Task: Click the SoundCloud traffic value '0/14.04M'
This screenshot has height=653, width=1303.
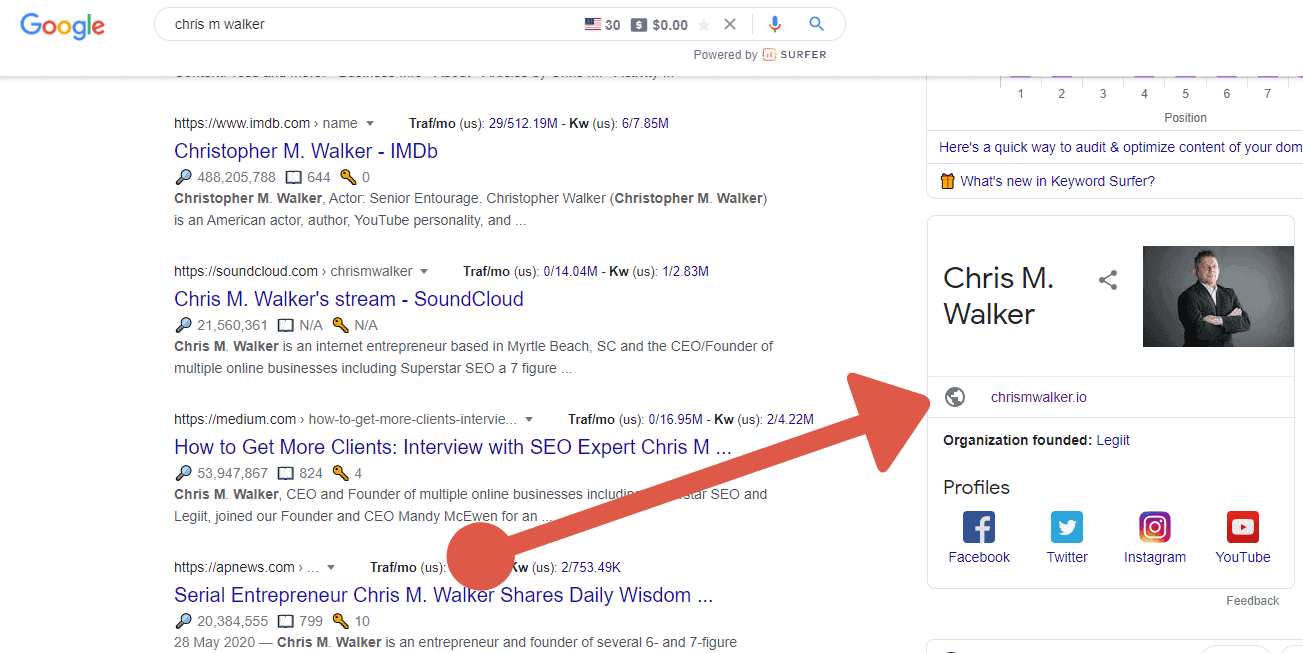Action: pyautogui.click(x=570, y=272)
